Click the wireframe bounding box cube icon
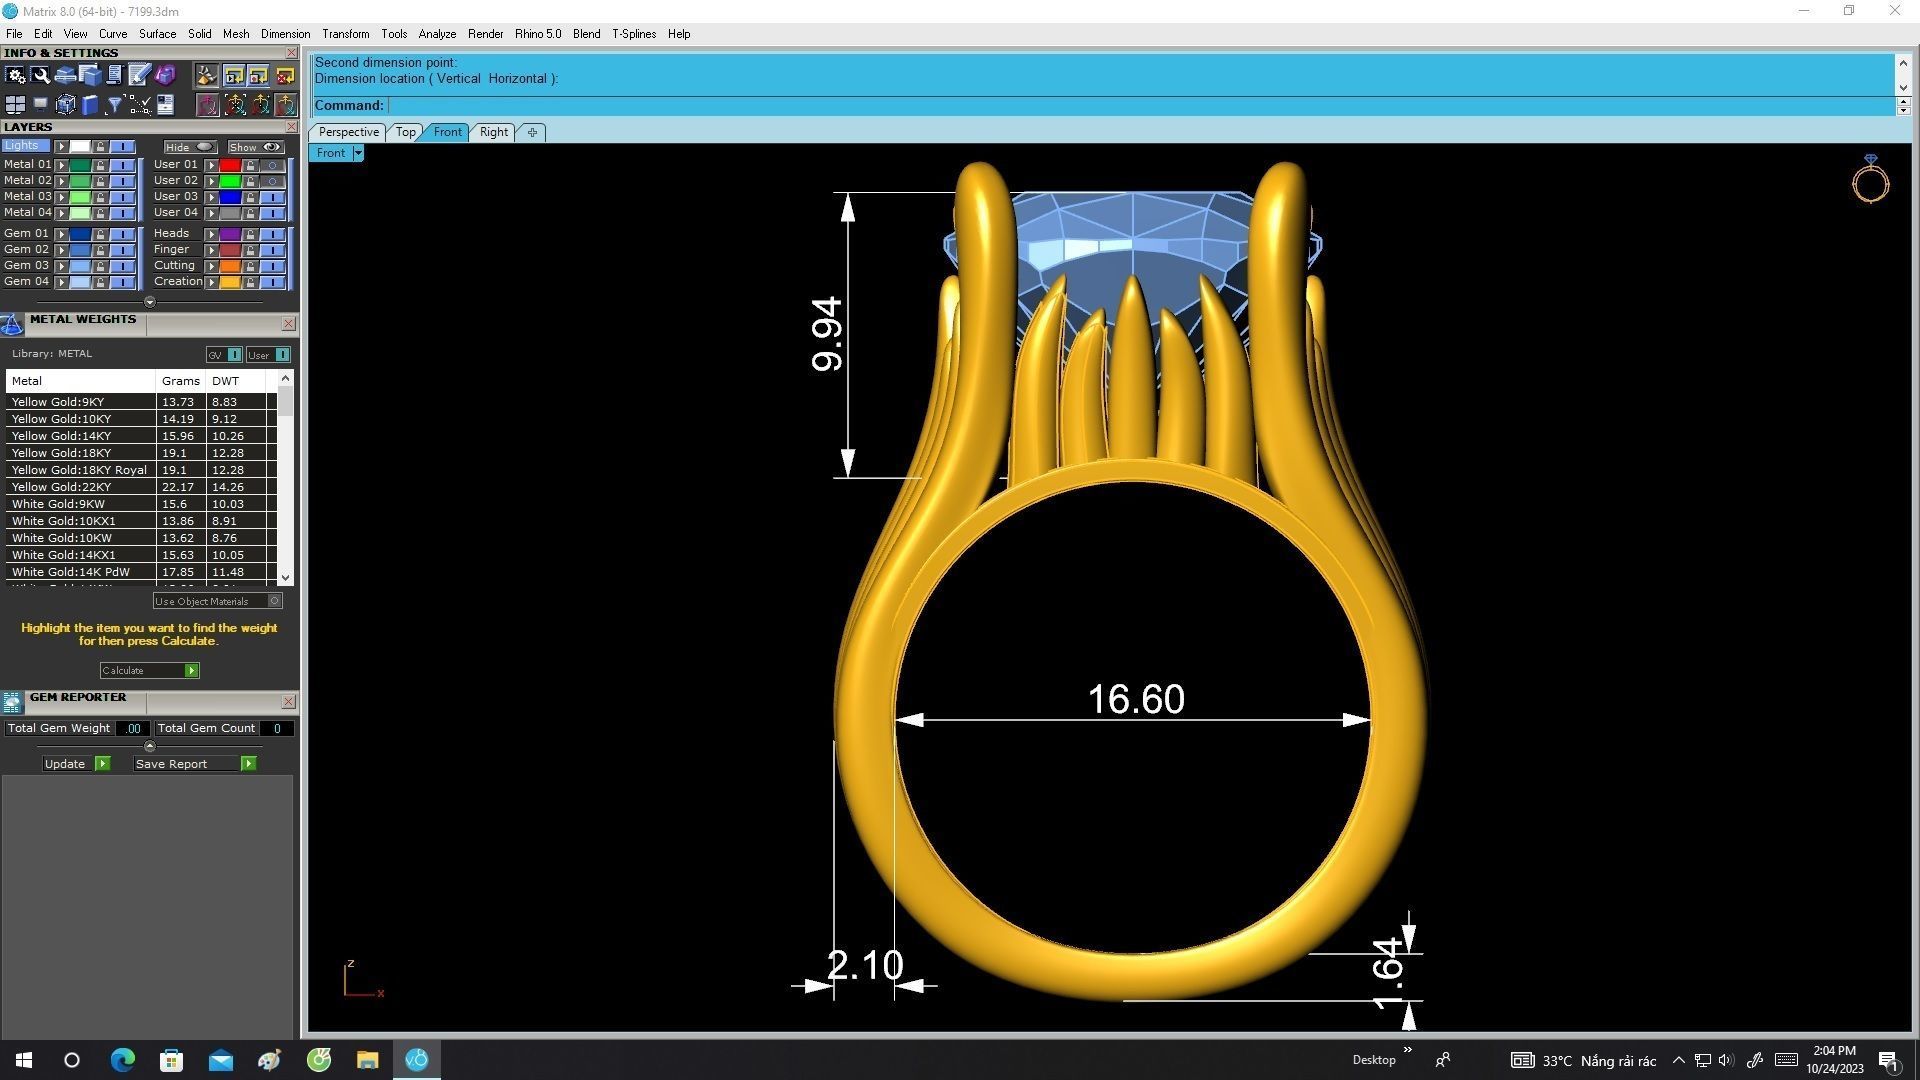The height and width of the screenshot is (1080, 1920). coord(65,104)
